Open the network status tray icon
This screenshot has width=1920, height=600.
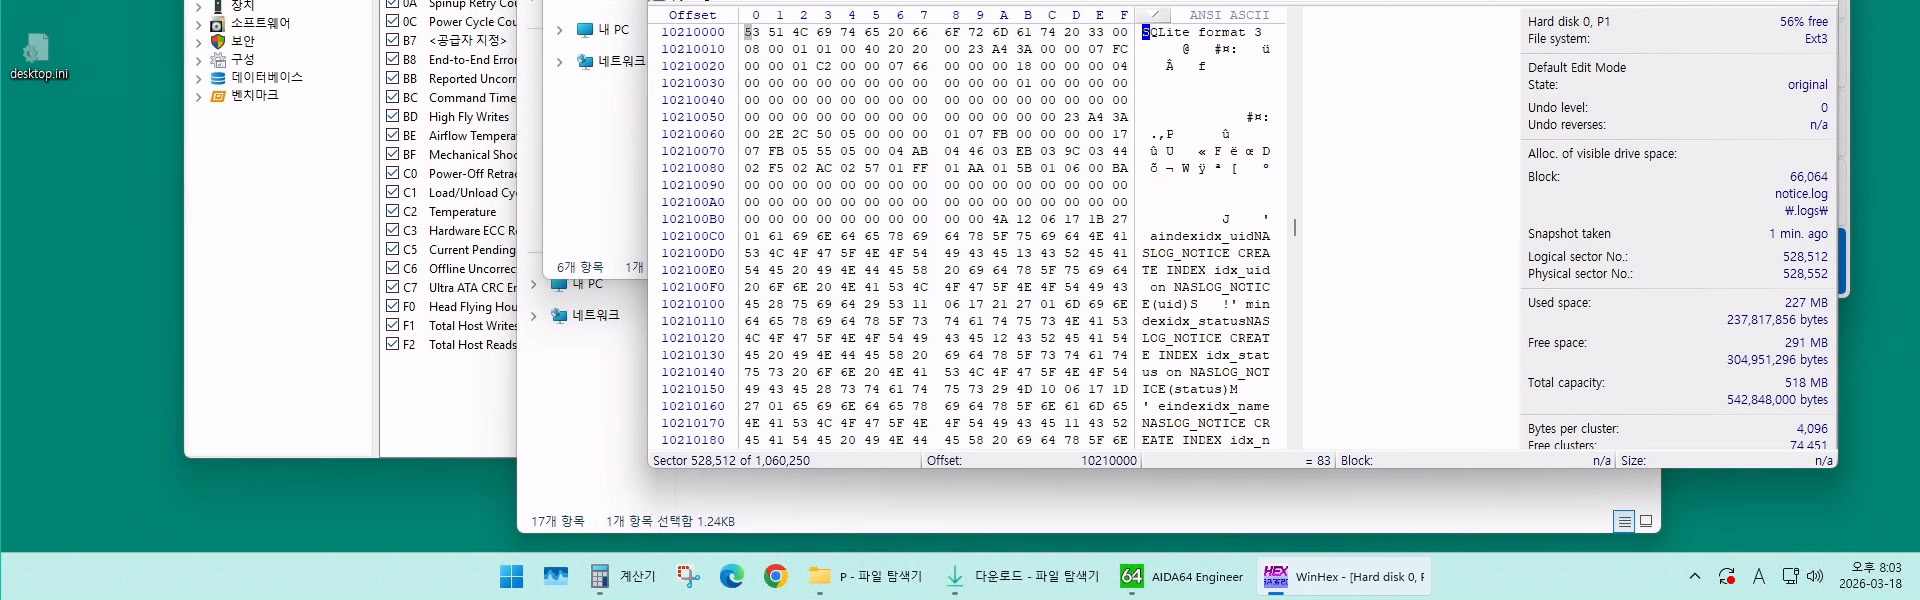(x=1790, y=576)
